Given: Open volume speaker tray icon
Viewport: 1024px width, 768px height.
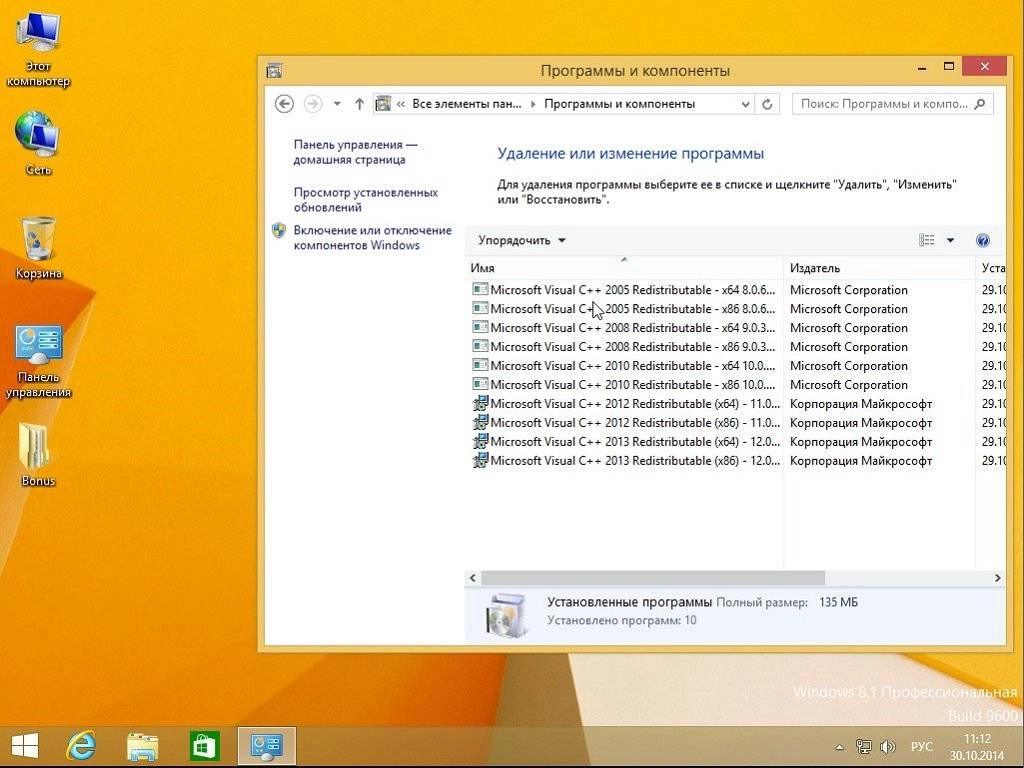Looking at the screenshot, I should [888, 746].
